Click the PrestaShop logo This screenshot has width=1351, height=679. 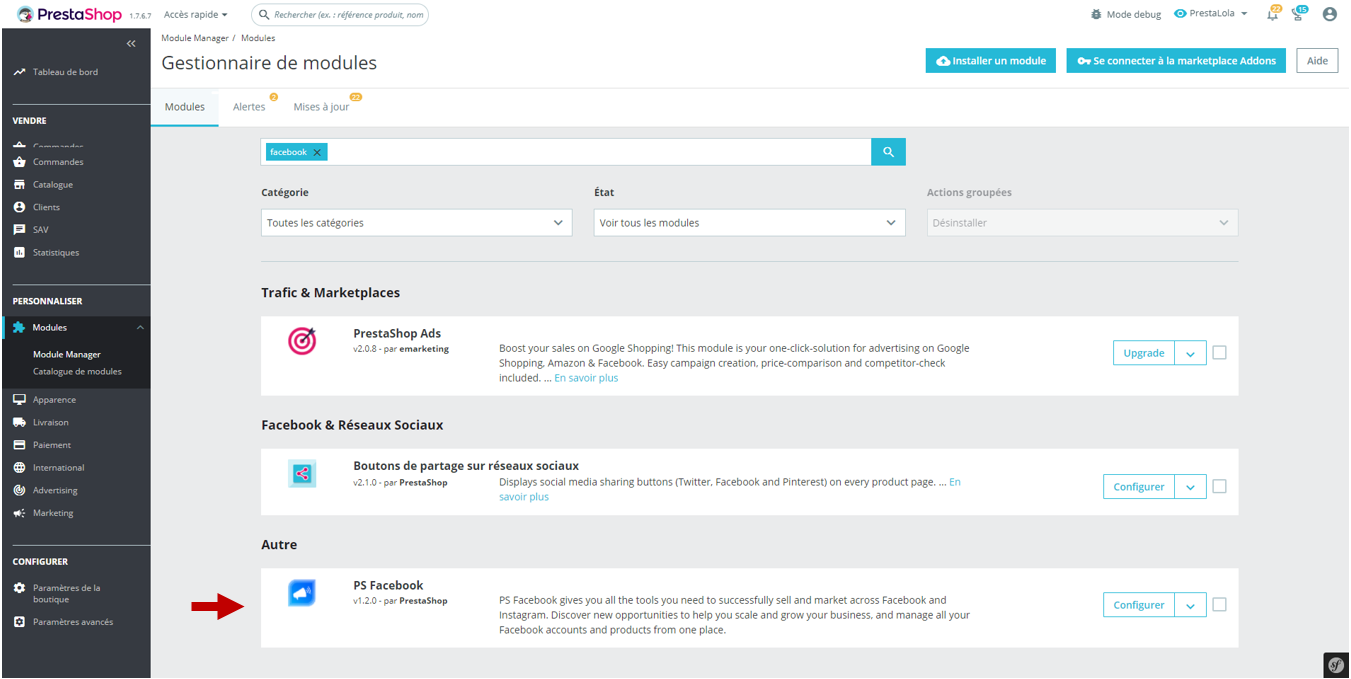pos(67,15)
